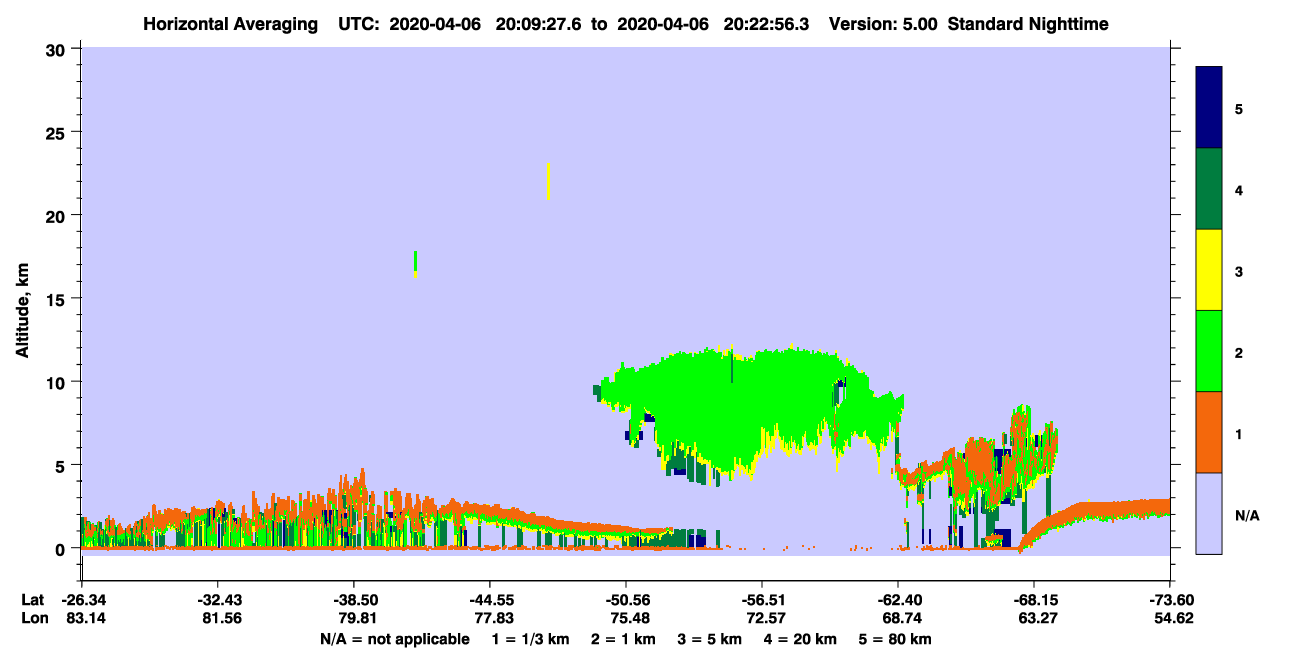Click the yellow colorbar segment labeled 3
This screenshot has height=667, width=1300.
[x=1209, y=270]
